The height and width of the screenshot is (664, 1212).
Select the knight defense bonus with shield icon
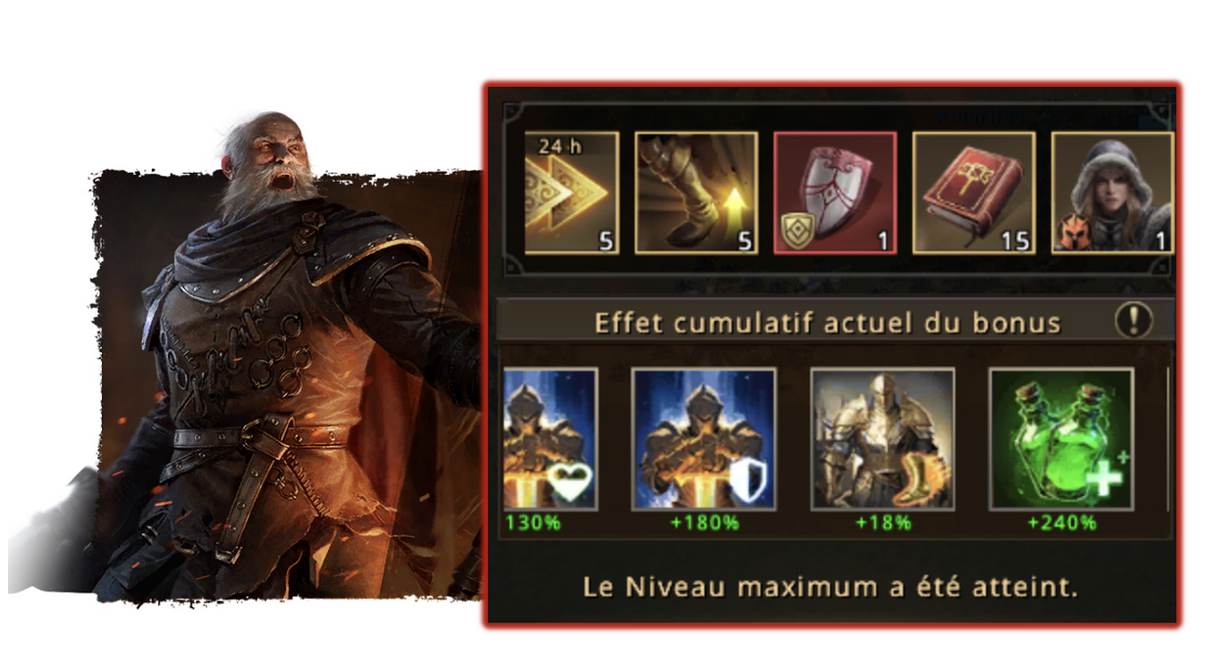705,439
